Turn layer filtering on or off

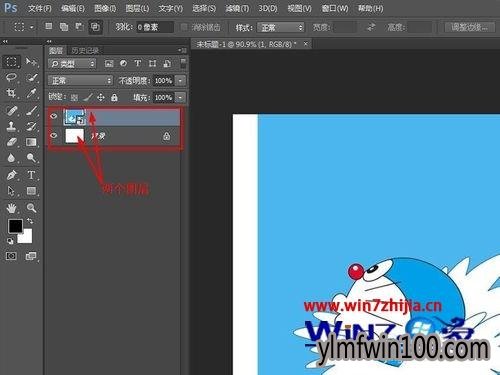[x=183, y=63]
